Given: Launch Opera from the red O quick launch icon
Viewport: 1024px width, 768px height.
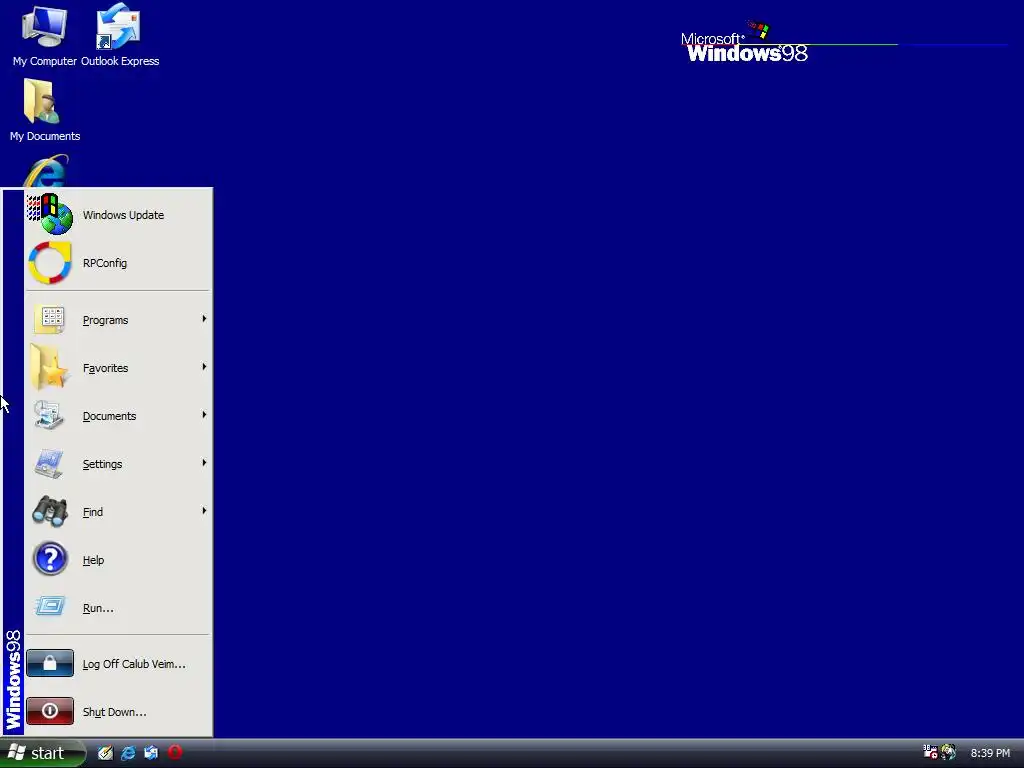Looking at the screenshot, I should point(174,752).
